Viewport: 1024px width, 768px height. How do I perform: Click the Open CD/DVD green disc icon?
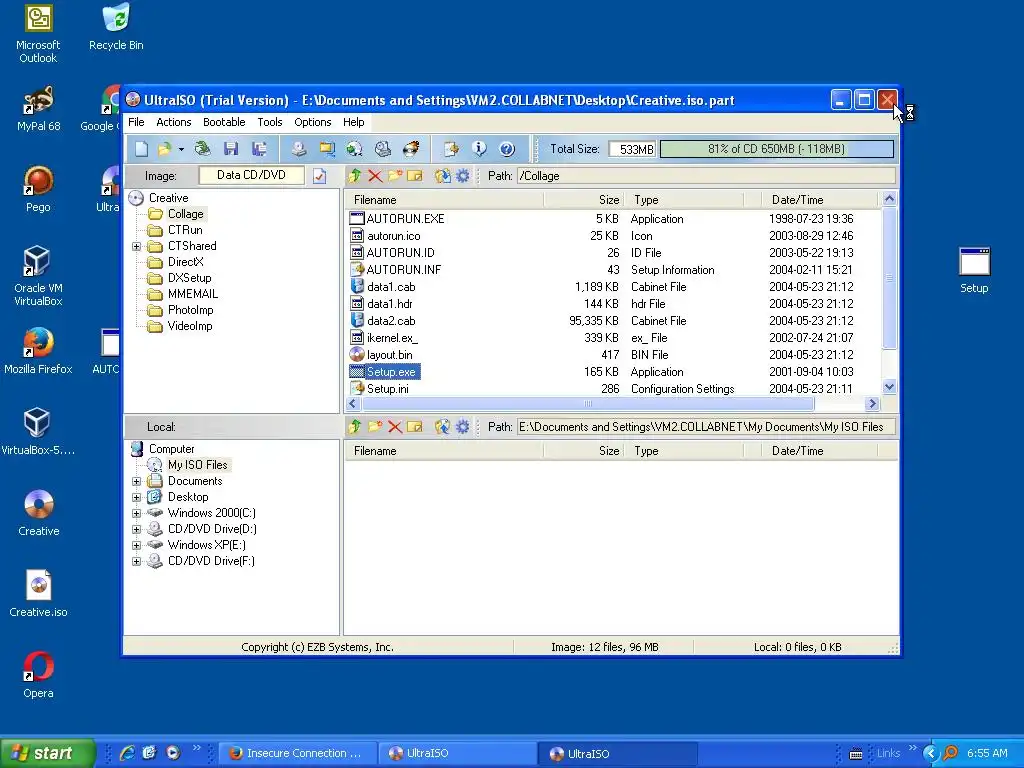point(202,149)
